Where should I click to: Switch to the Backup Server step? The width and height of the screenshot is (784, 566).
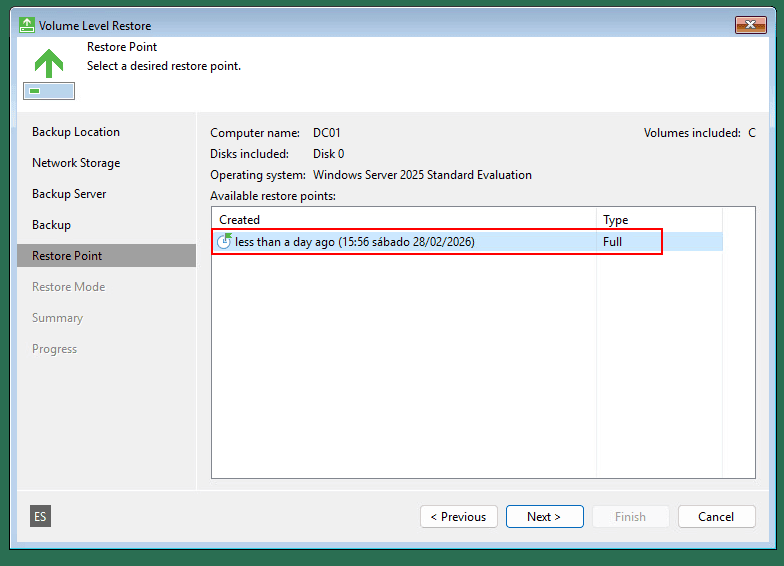pos(69,194)
